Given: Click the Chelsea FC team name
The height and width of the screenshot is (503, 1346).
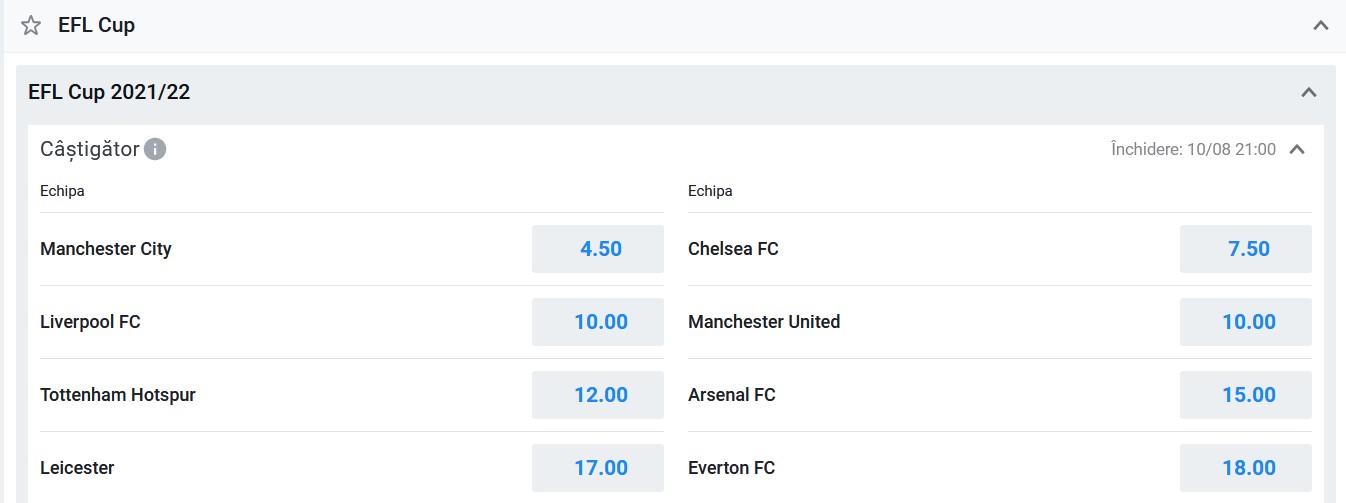Looking at the screenshot, I should point(733,249).
